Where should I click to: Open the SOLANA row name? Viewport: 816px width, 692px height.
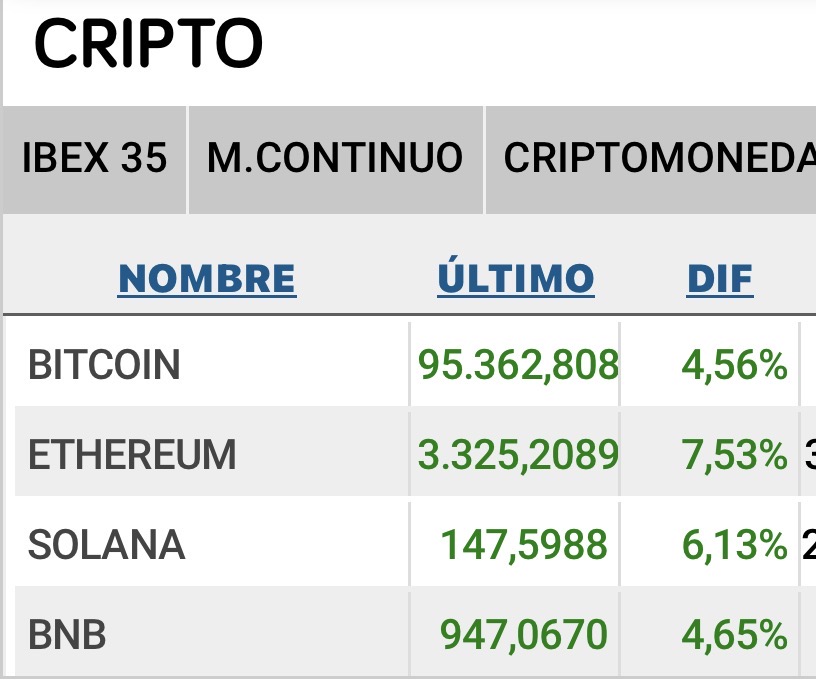(x=106, y=545)
